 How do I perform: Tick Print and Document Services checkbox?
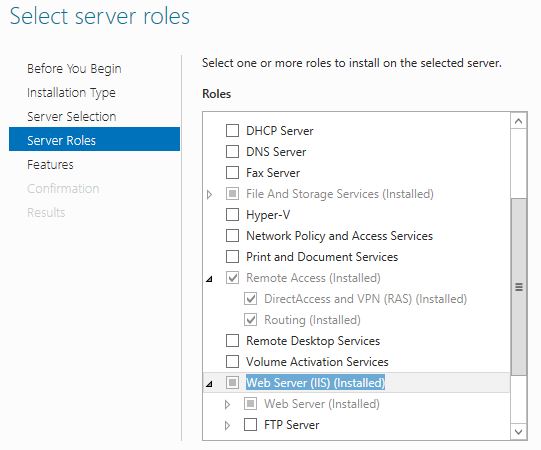click(232, 257)
